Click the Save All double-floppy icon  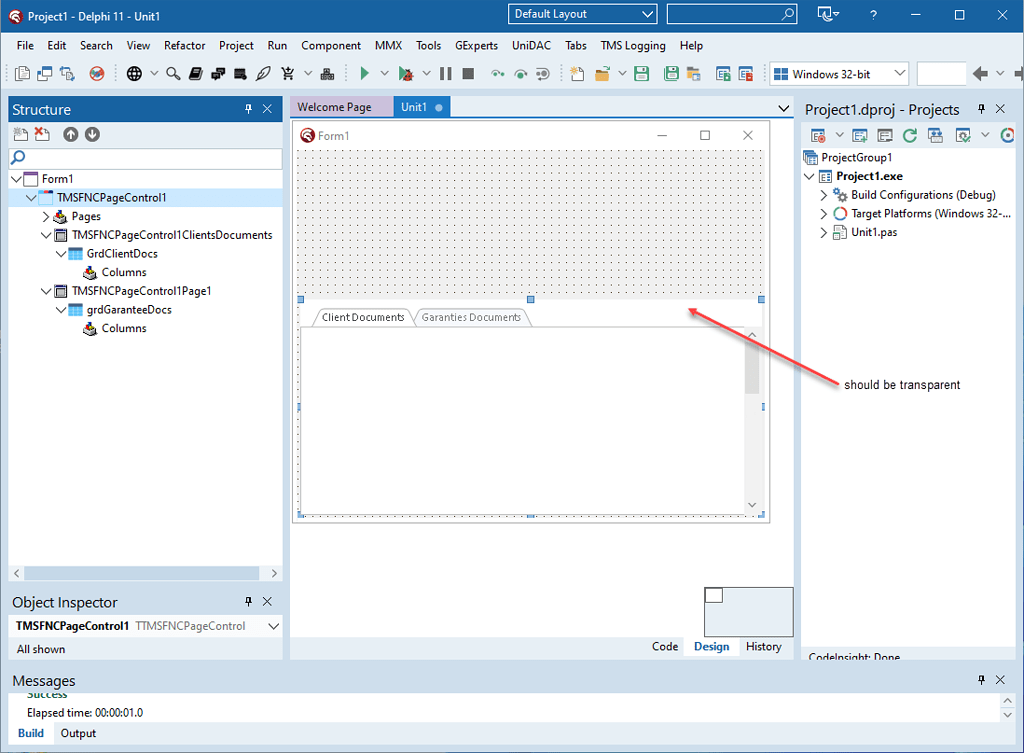point(671,74)
